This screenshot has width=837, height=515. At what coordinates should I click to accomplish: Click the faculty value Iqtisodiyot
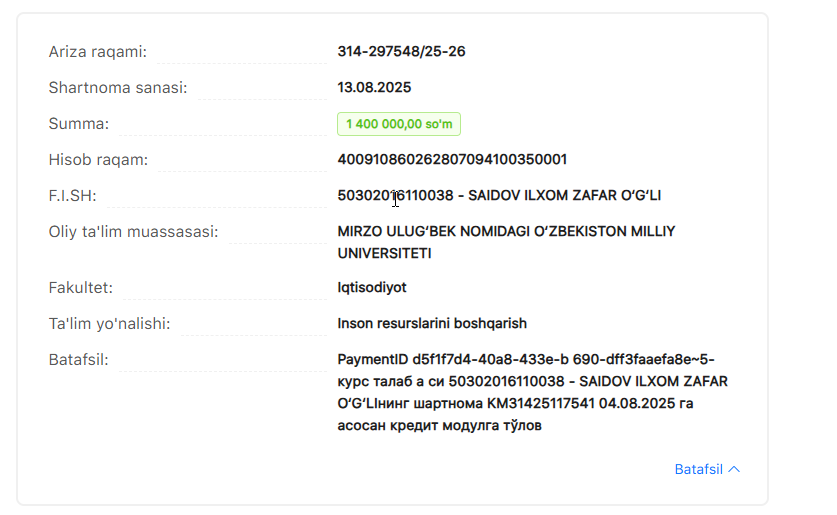[x=372, y=287]
